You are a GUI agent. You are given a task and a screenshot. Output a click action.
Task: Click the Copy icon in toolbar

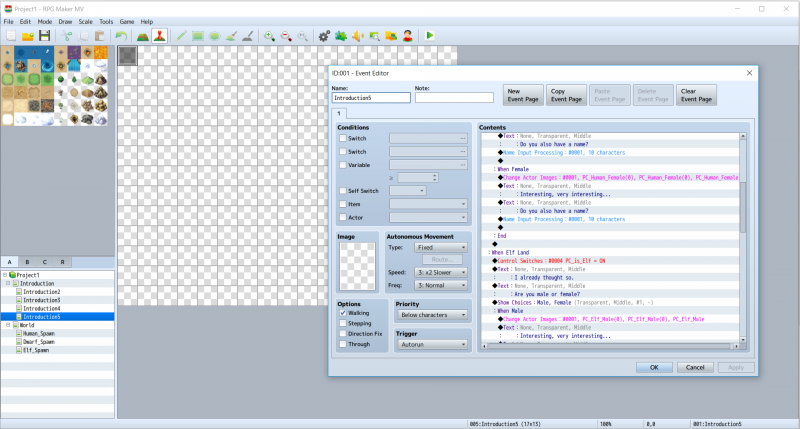[x=83, y=36]
